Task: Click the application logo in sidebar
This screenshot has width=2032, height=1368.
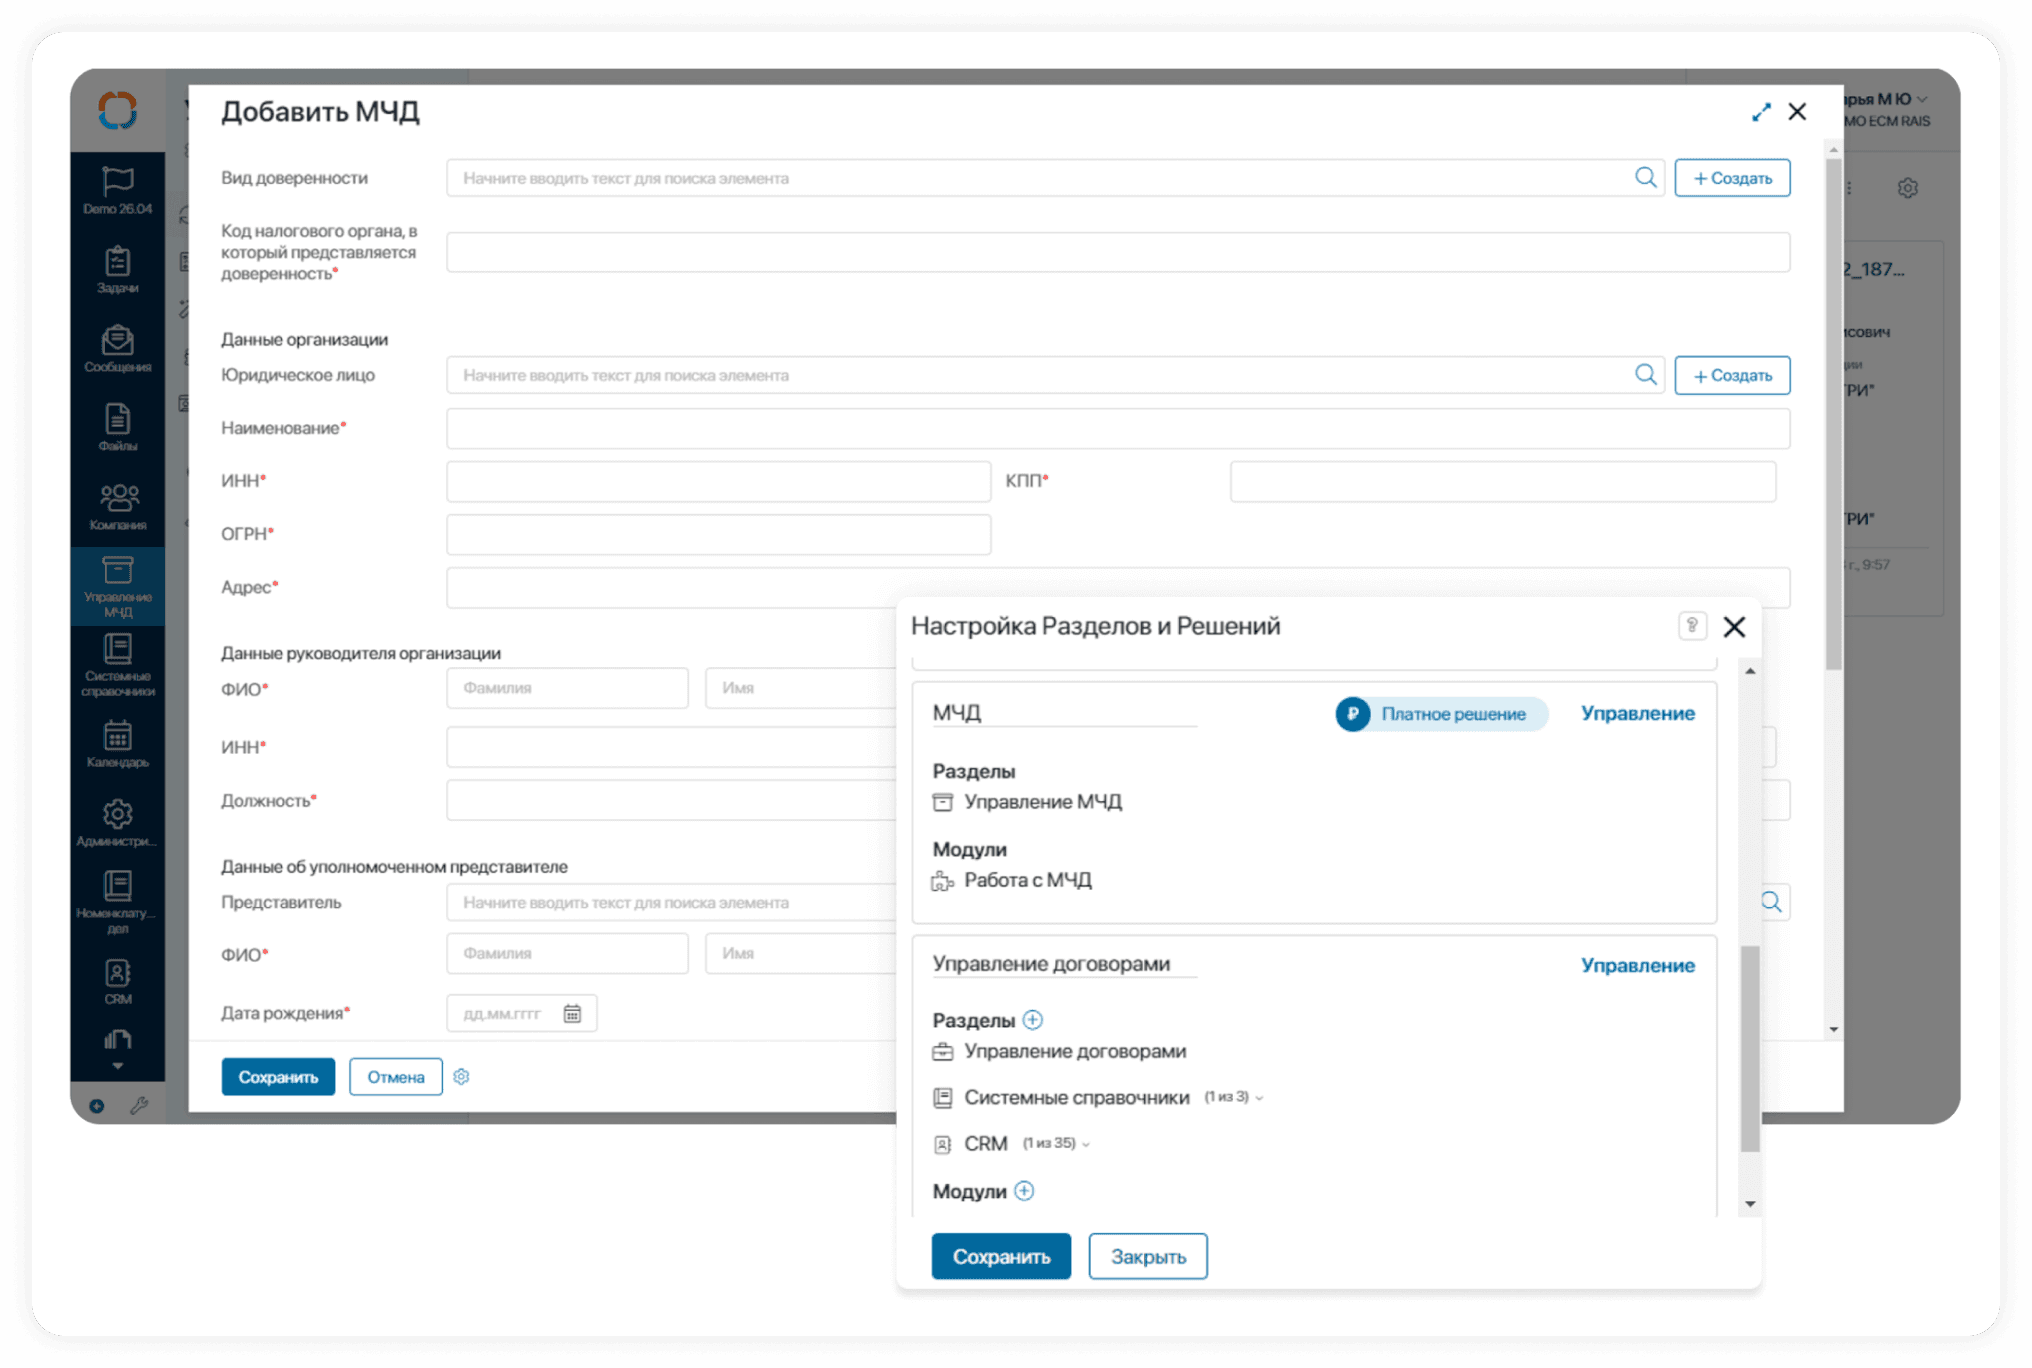Action: [117, 110]
